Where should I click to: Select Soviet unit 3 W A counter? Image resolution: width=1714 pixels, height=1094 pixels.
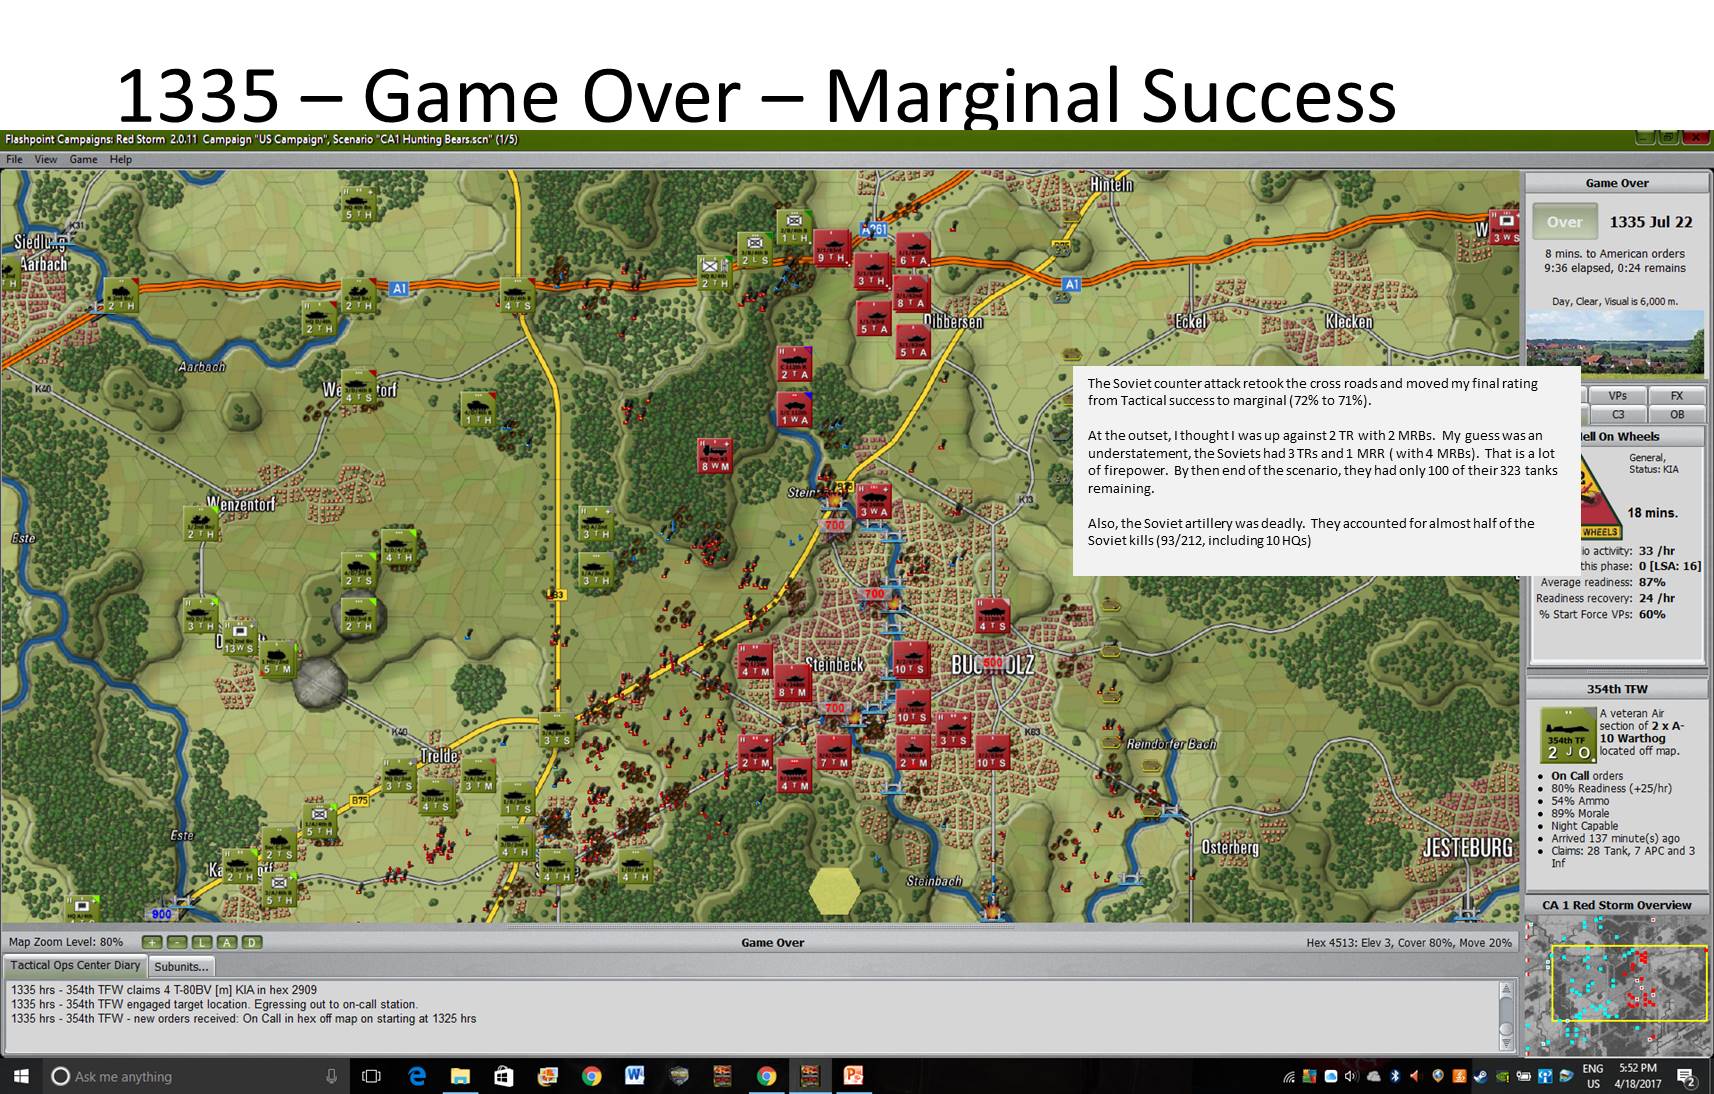coord(873,502)
